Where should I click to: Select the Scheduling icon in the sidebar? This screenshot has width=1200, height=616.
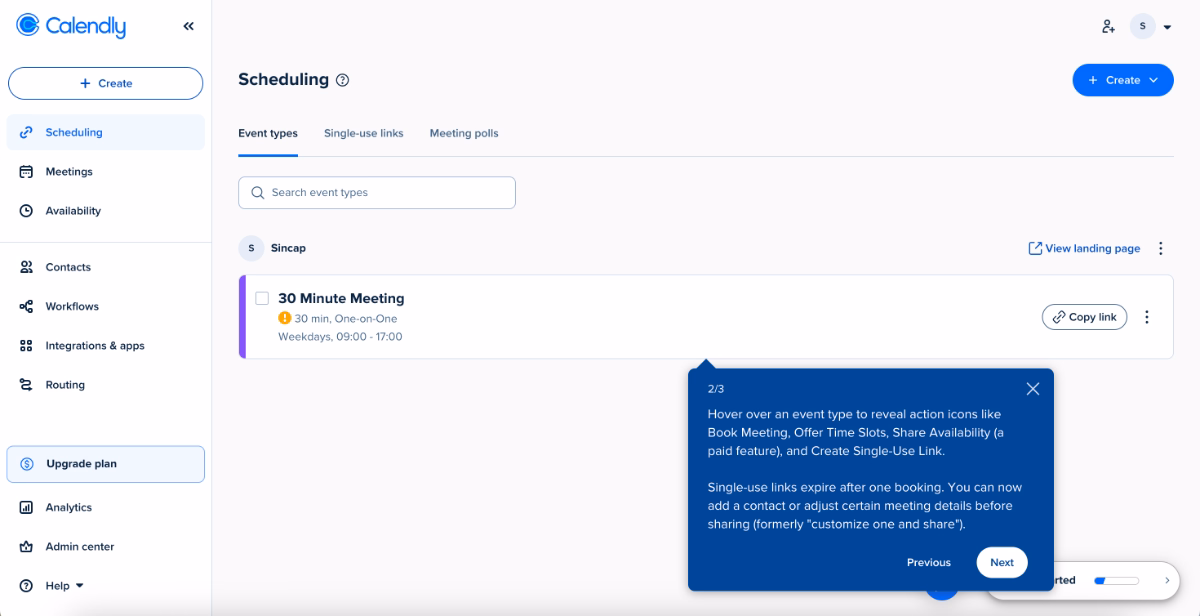(x=24, y=132)
